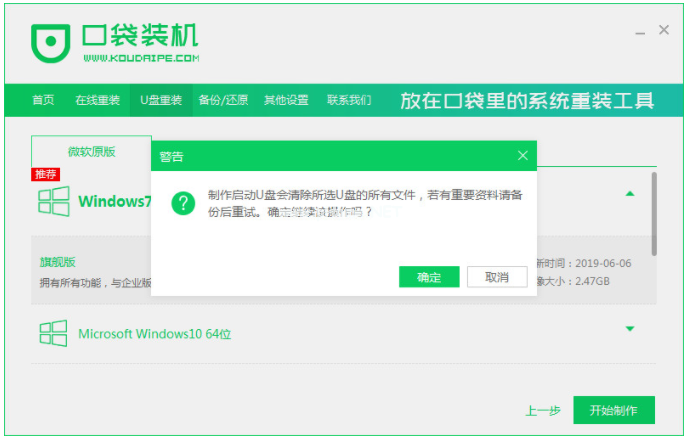
Task: Switch to the 微软原版 tab
Action: (92, 151)
